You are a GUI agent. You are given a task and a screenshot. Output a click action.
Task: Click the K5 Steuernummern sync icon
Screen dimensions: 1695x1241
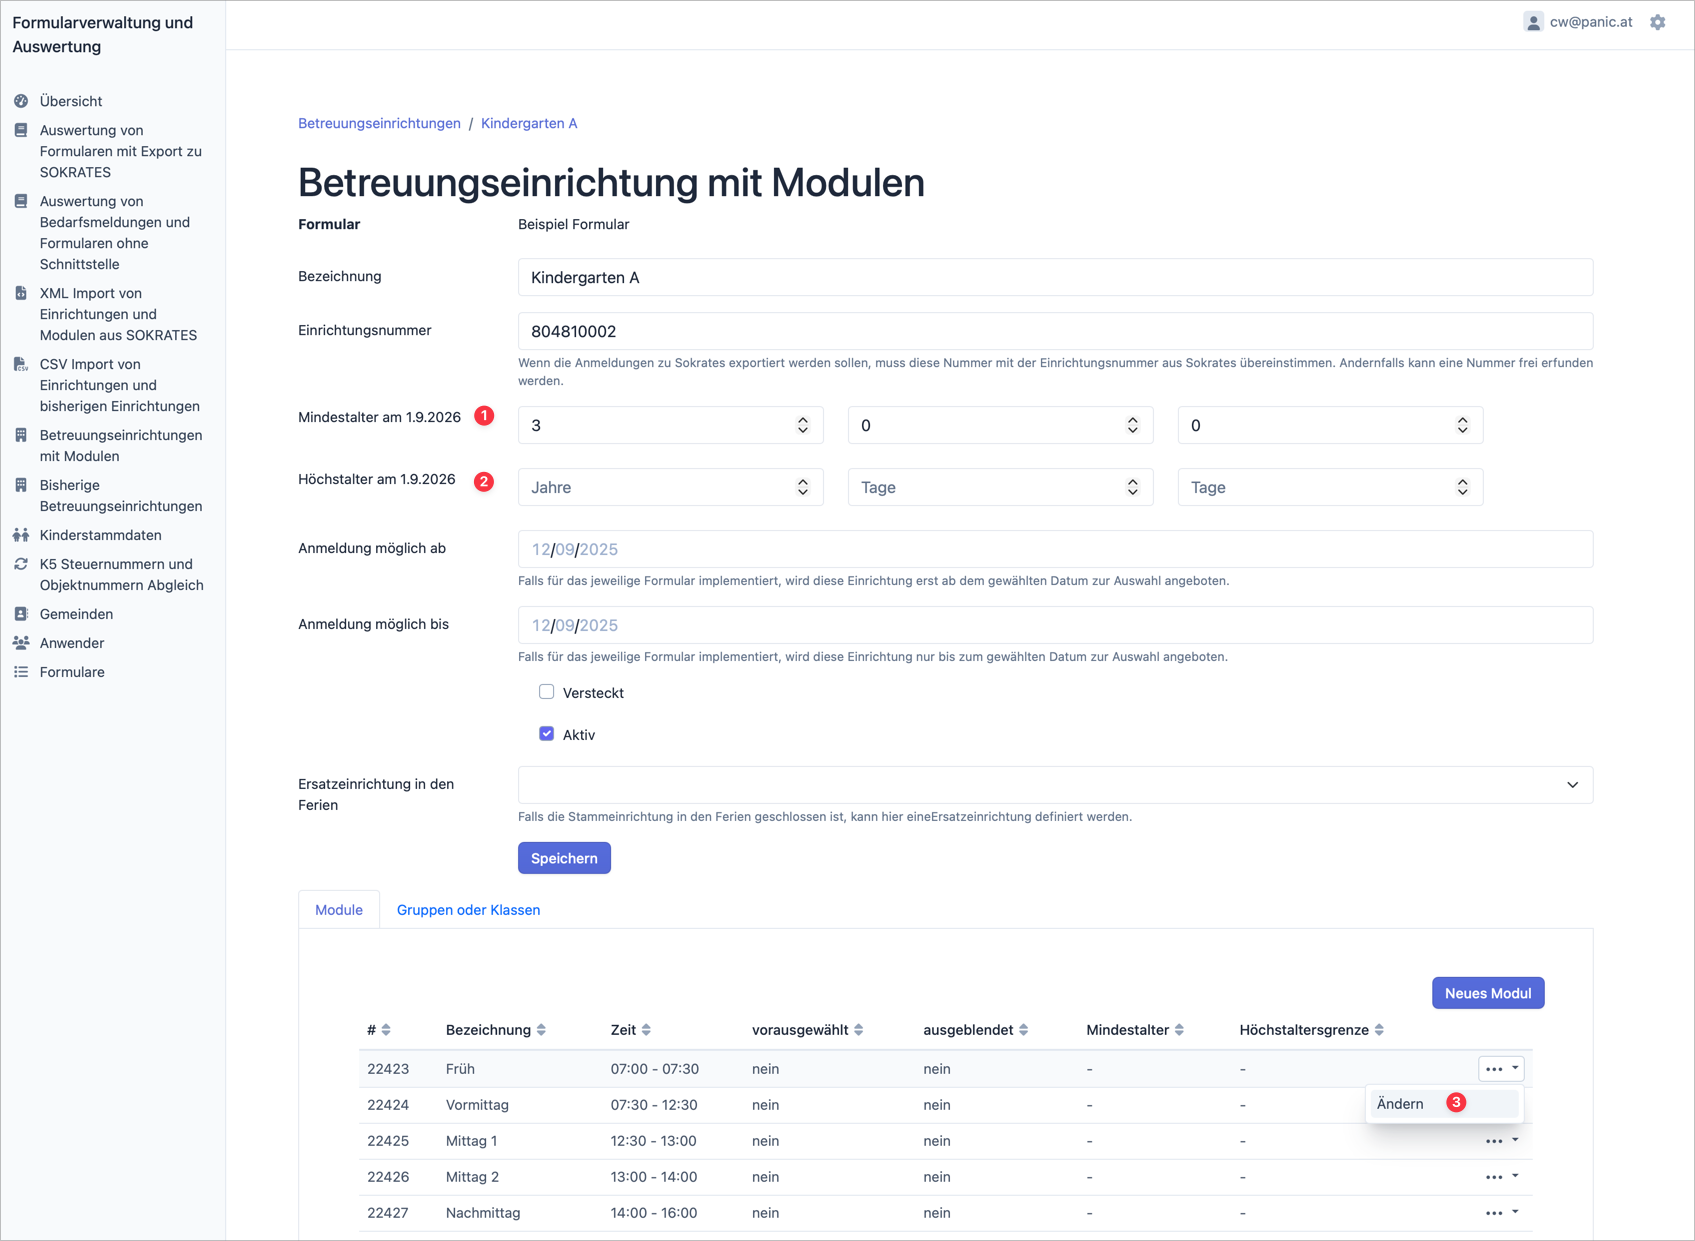pos(21,564)
